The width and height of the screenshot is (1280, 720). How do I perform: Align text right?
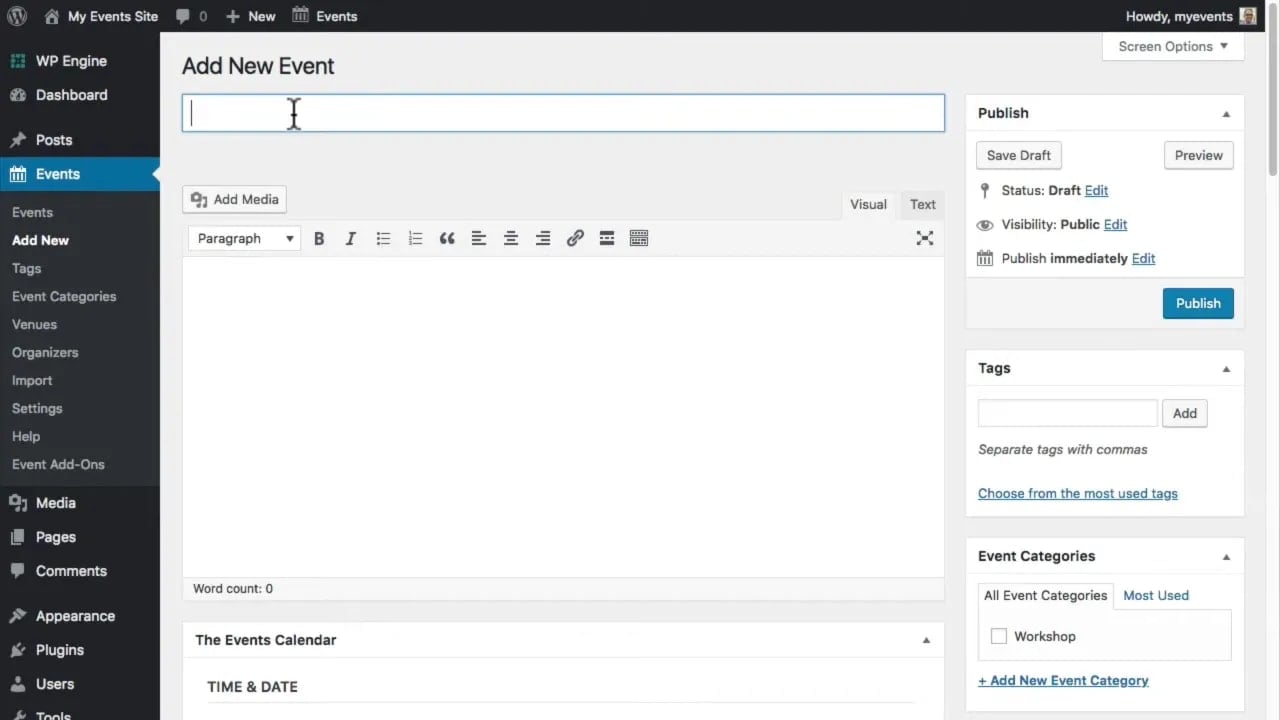pyautogui.click(x=543, y=238)
